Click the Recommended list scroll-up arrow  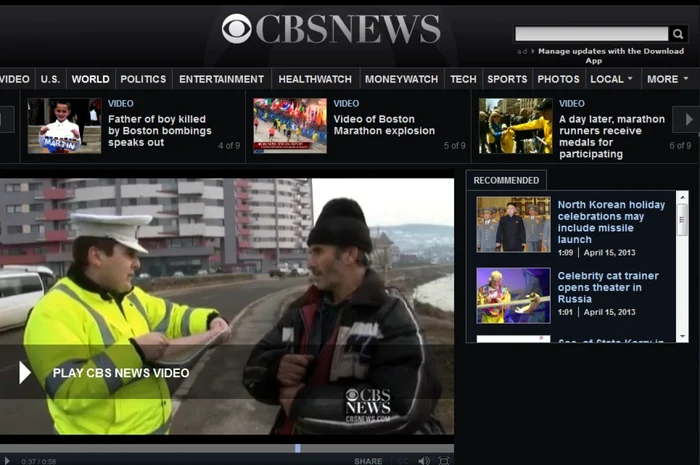[682, 196]
